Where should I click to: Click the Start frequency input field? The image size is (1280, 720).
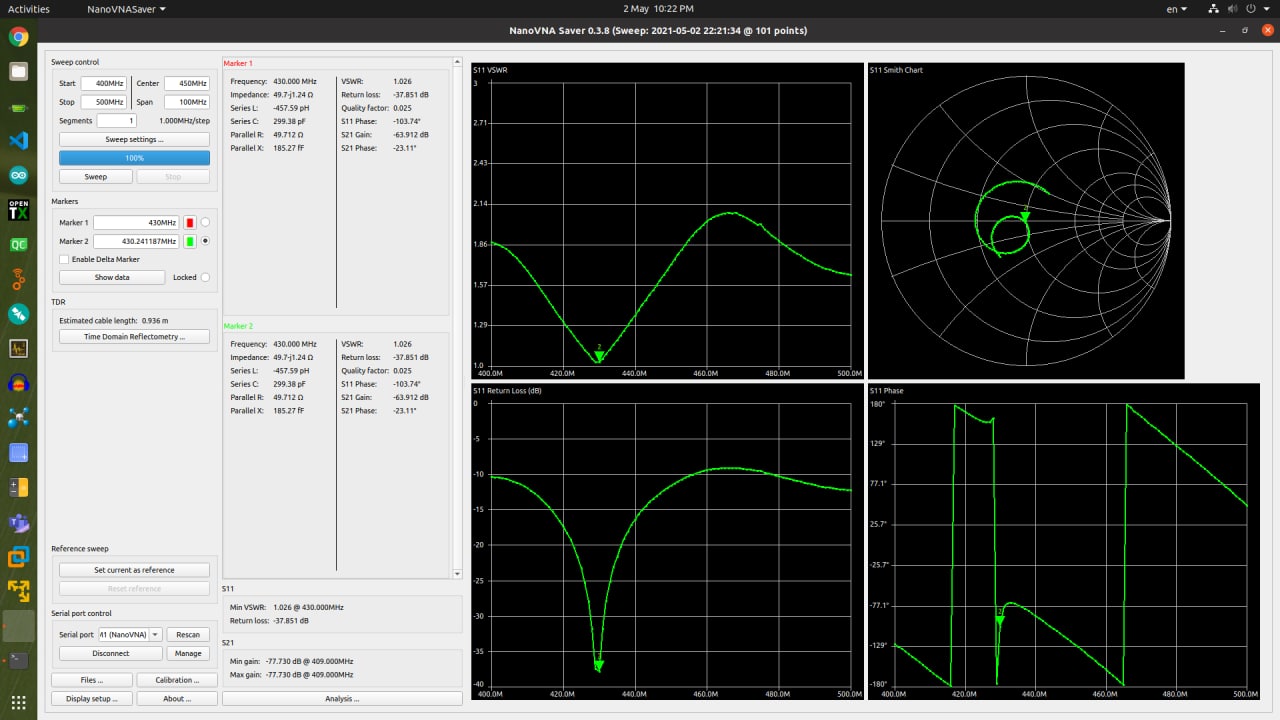(103, 83)
